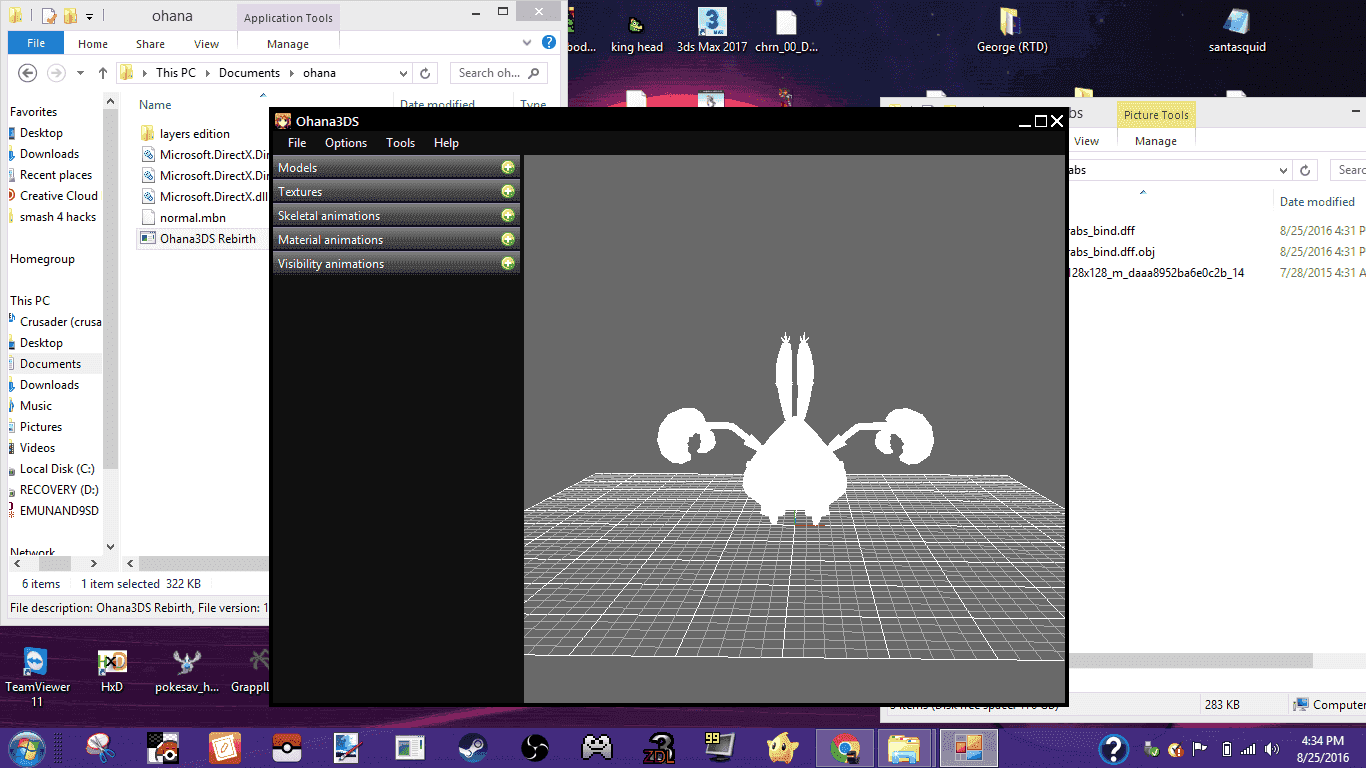Open the Options menu in Ohana3DS
Viewport: 1366px width, 768px height.
[x=346, y=143]
